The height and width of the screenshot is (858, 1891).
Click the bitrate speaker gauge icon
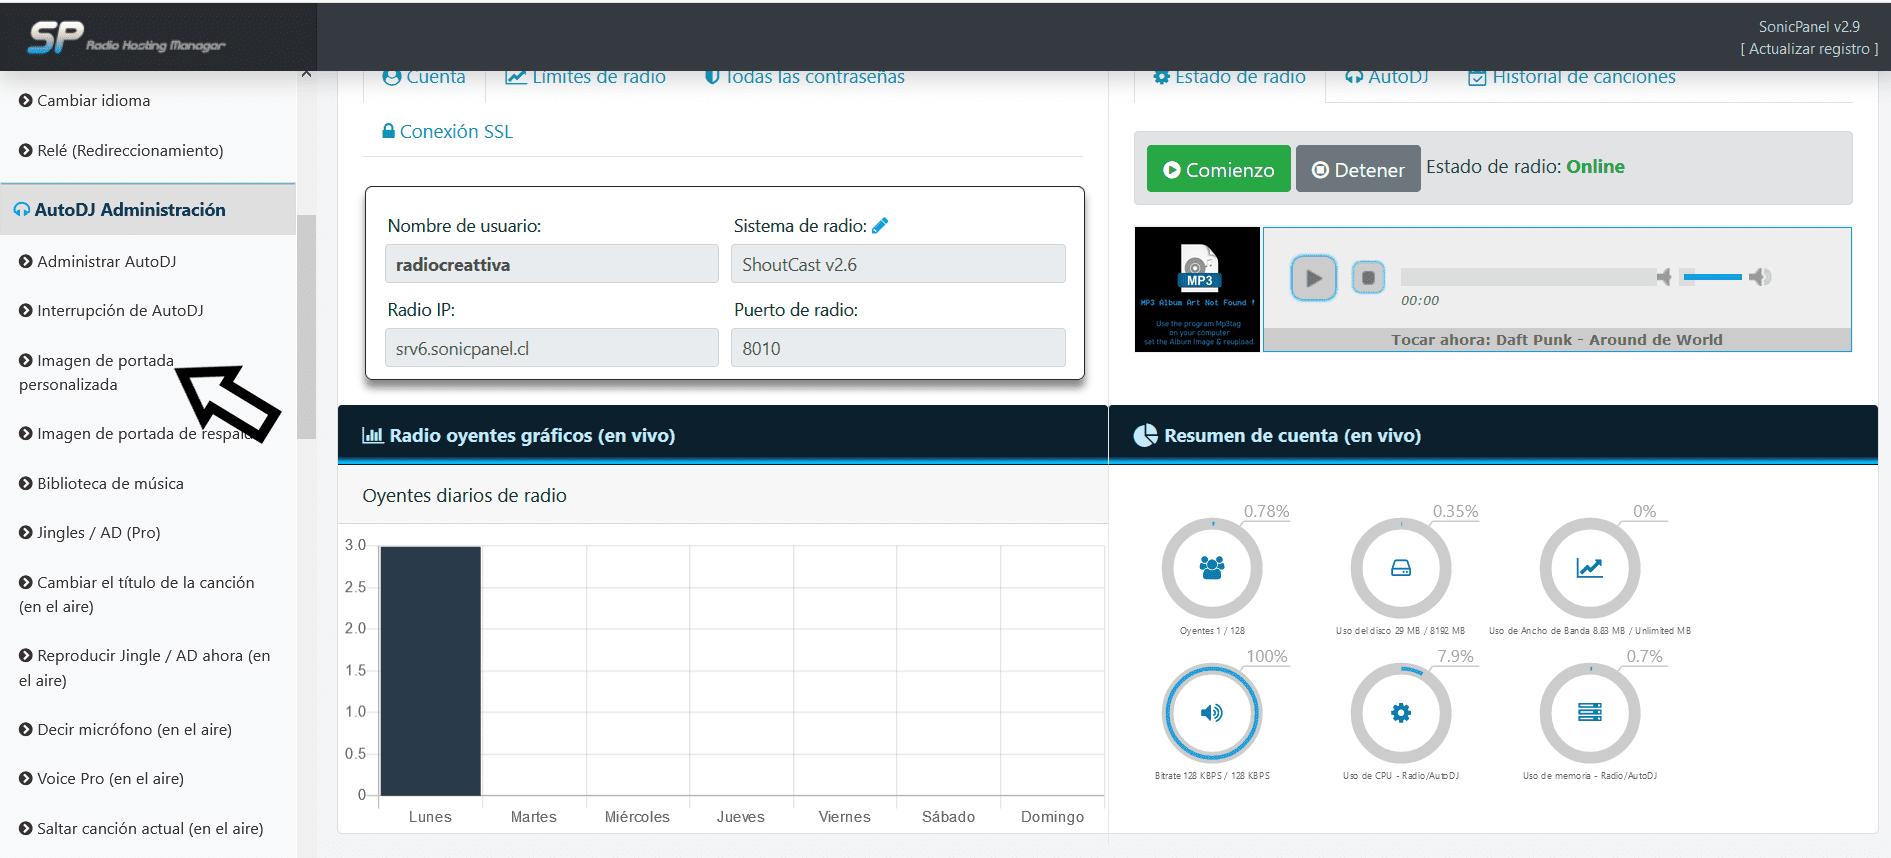(1211, 713)
